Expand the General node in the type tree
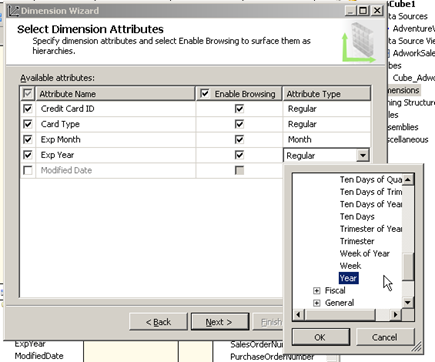 coord(316,303)
